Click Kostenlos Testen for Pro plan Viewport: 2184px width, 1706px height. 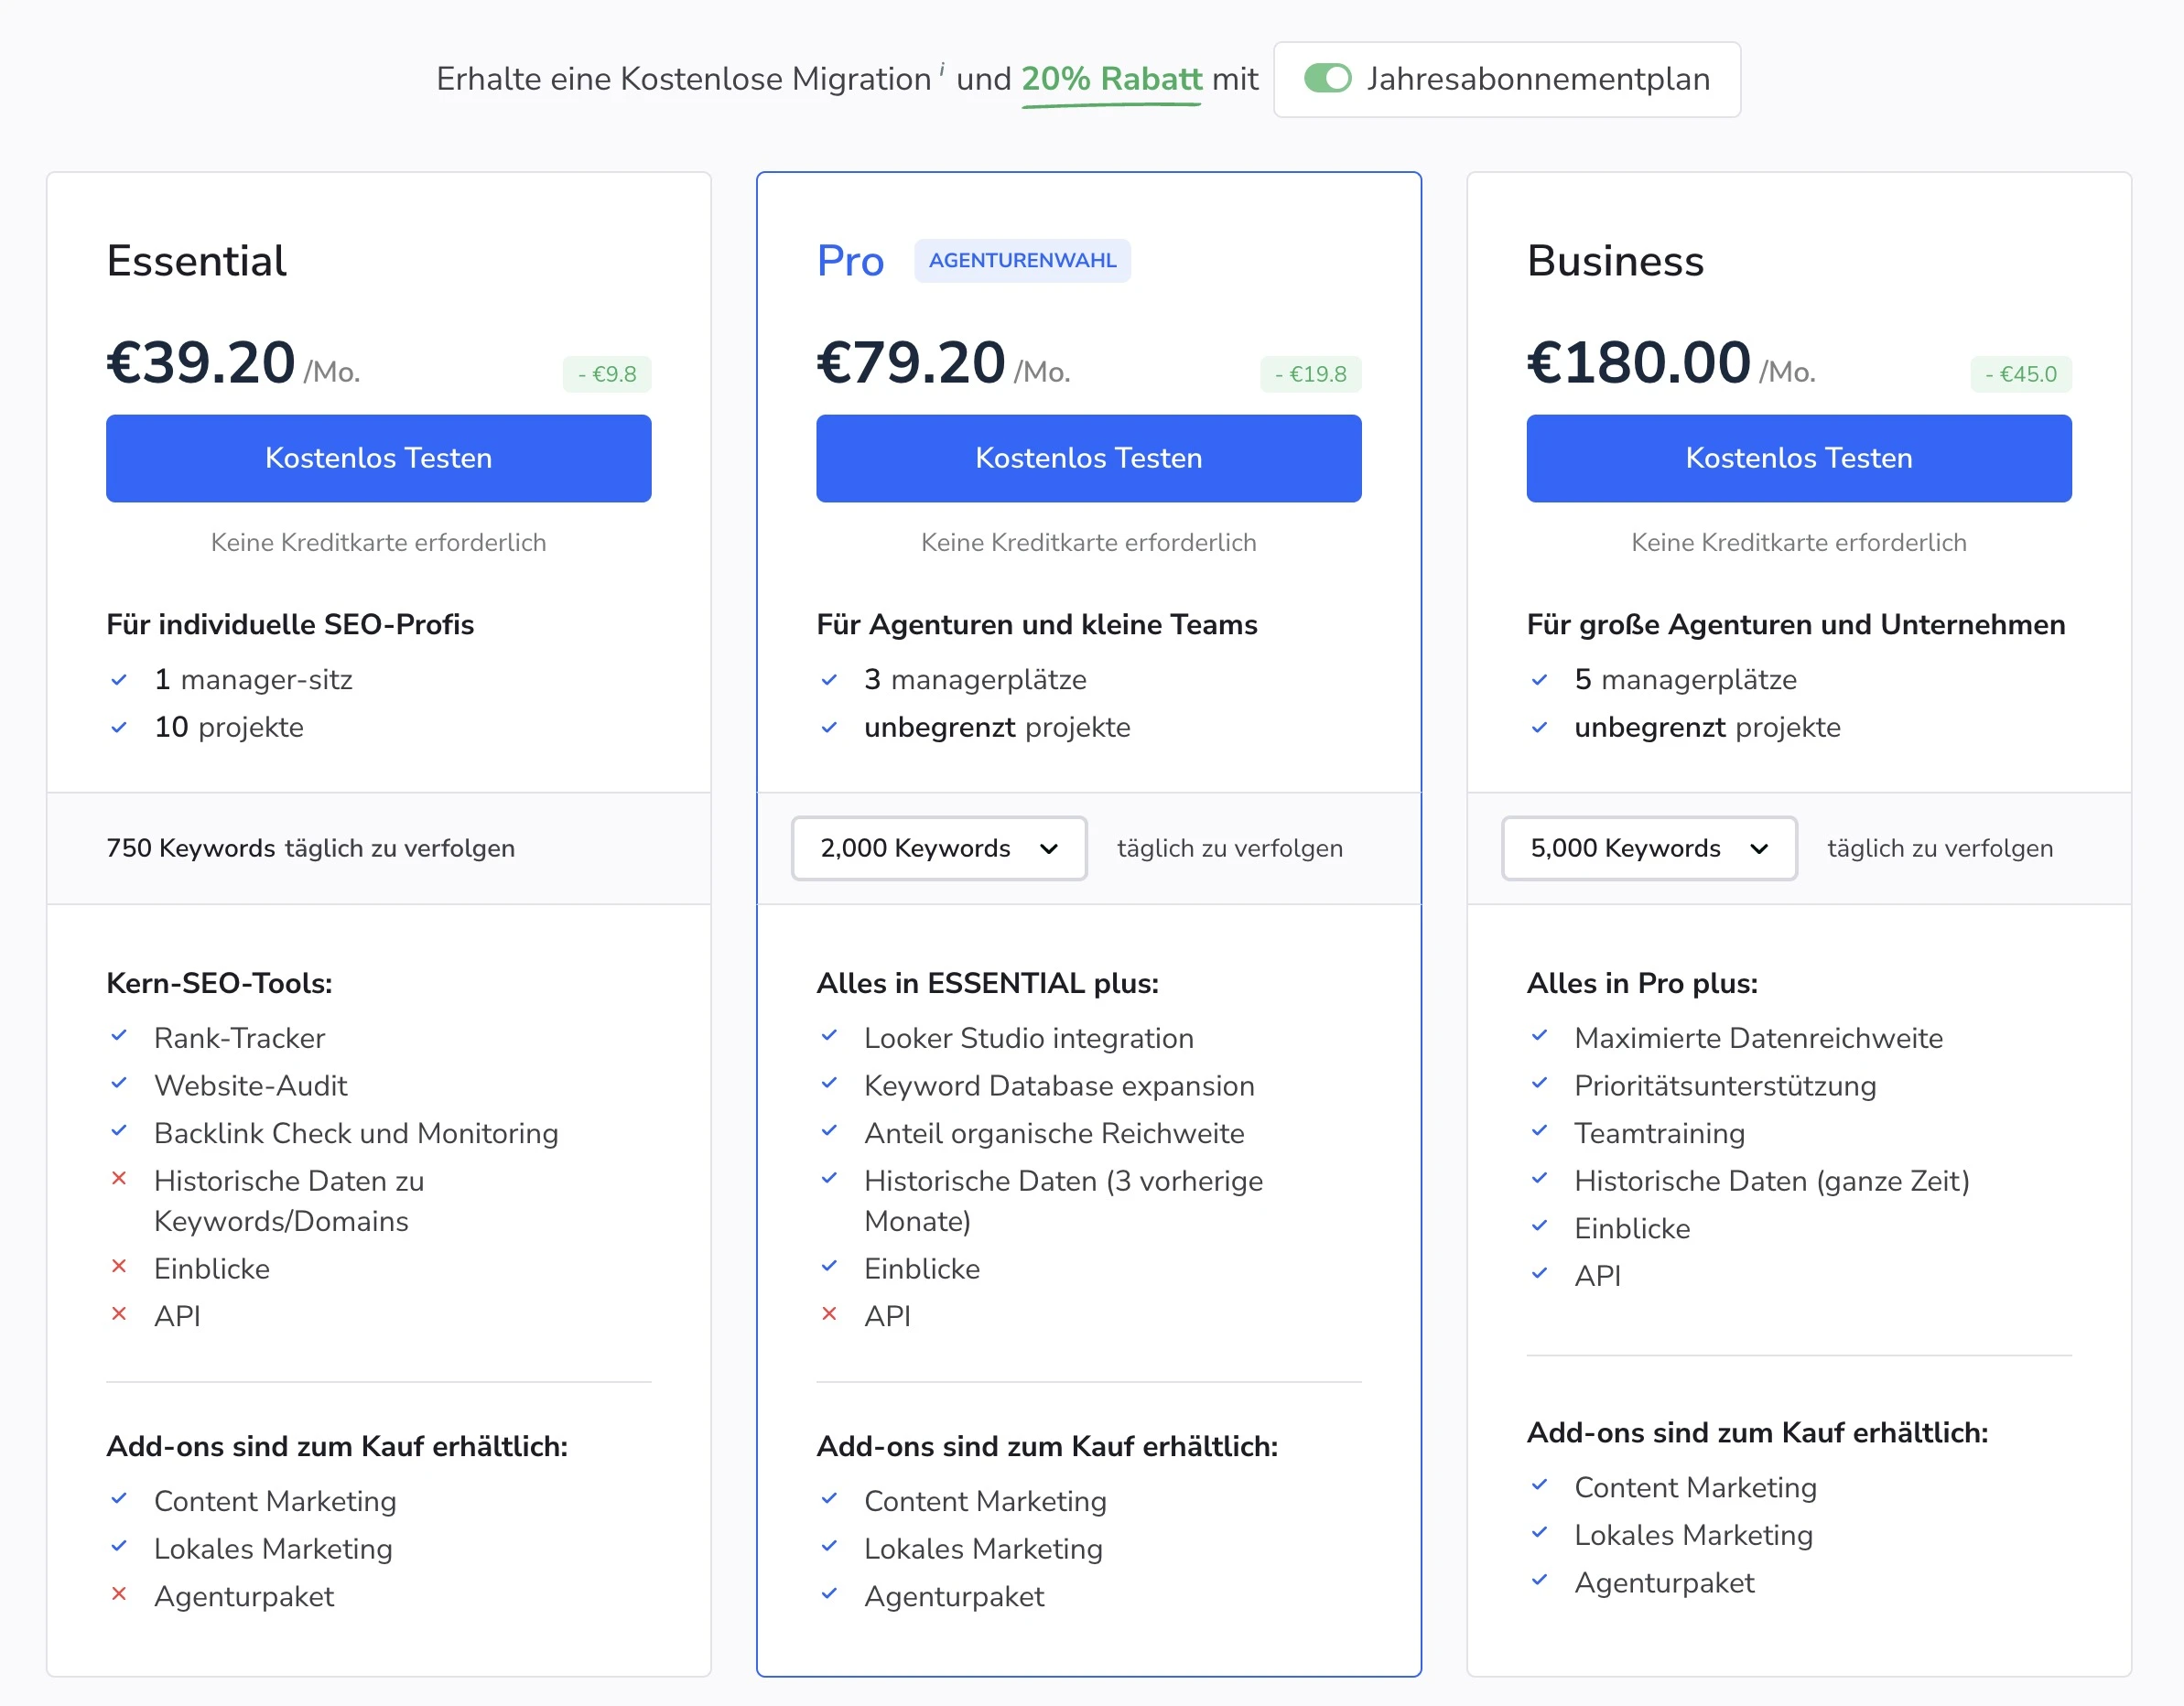pos(1088,458)
